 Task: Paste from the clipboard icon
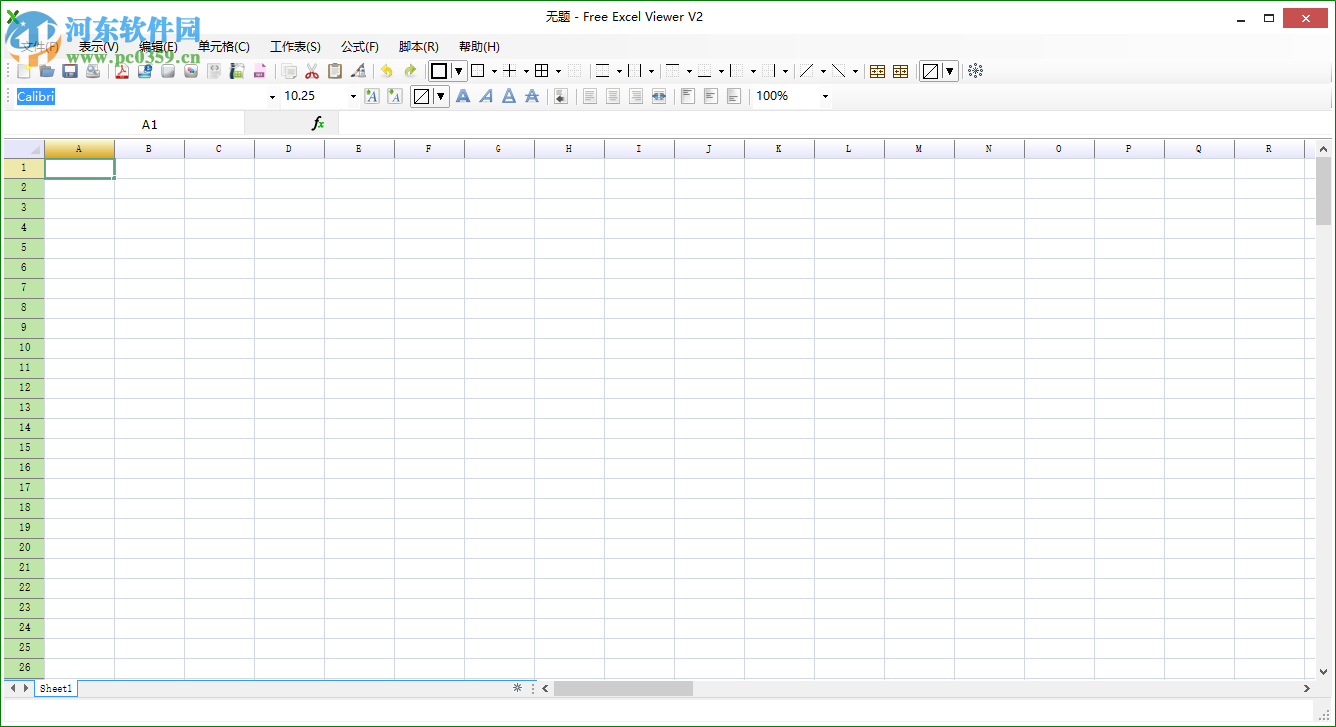[335, 71]
